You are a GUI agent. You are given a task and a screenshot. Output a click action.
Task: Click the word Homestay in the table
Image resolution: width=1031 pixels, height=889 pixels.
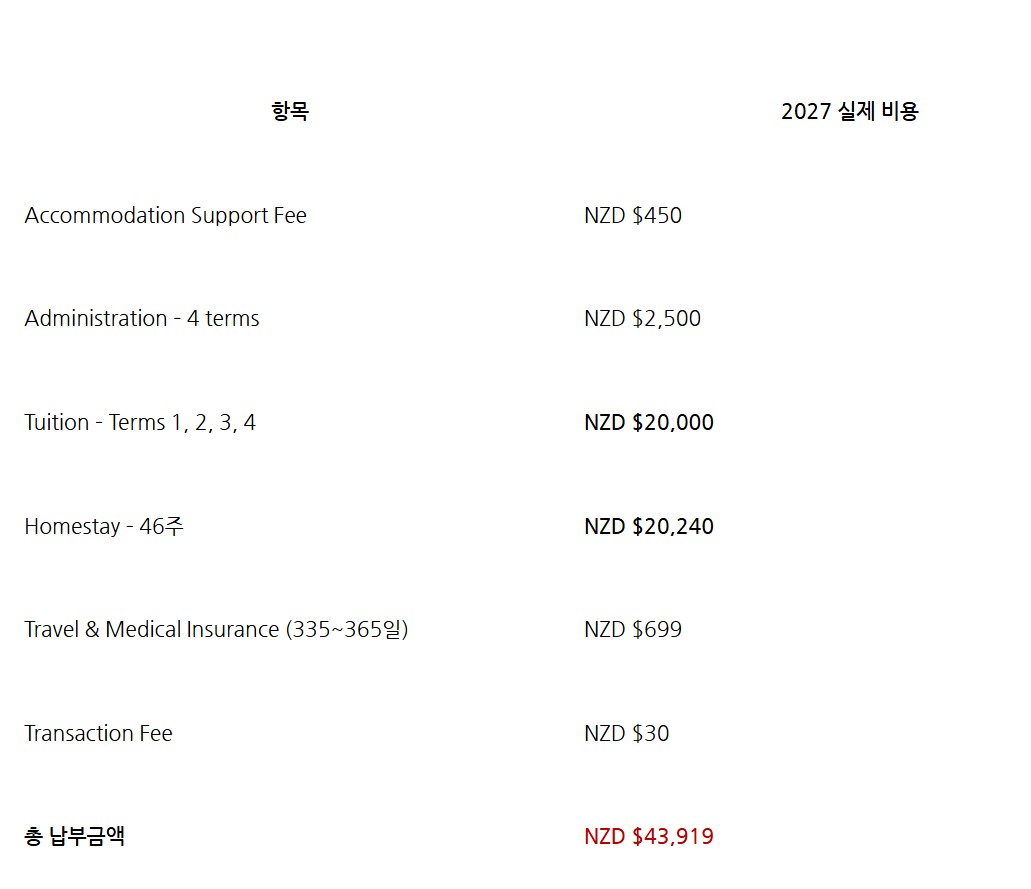pos(72,527)
